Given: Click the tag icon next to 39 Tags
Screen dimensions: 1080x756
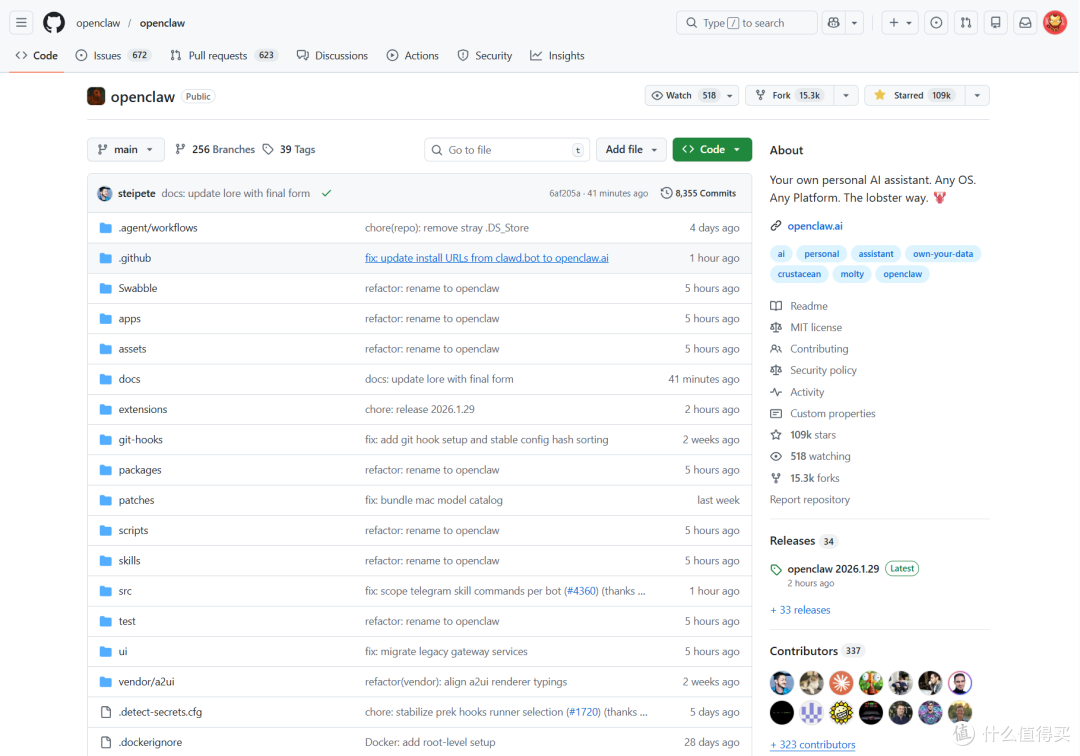Looking at the screenshot, I should click(268, 149).
